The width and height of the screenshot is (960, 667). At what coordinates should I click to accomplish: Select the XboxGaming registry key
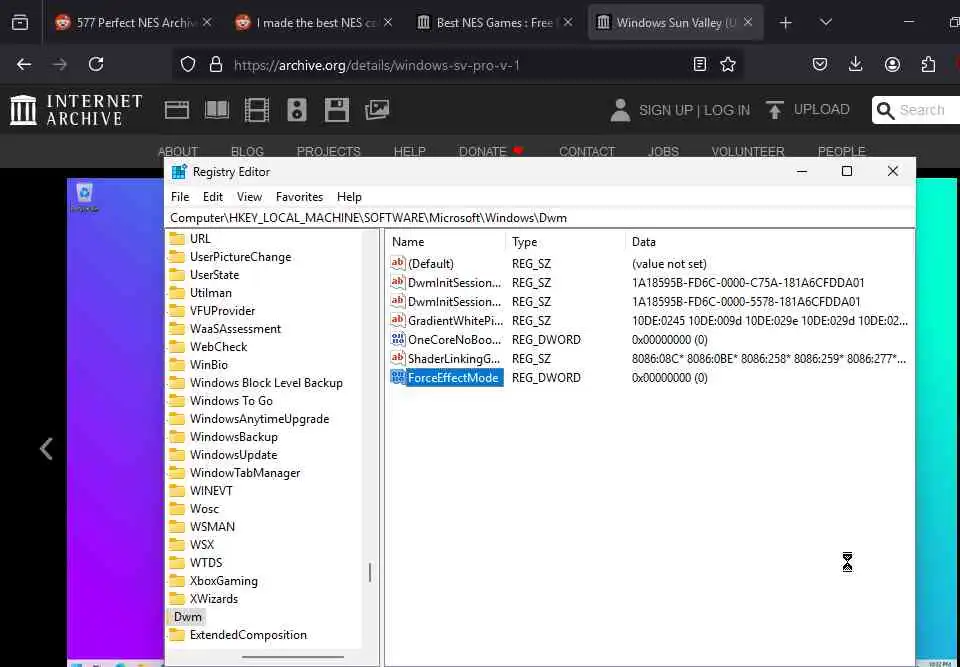223,581
